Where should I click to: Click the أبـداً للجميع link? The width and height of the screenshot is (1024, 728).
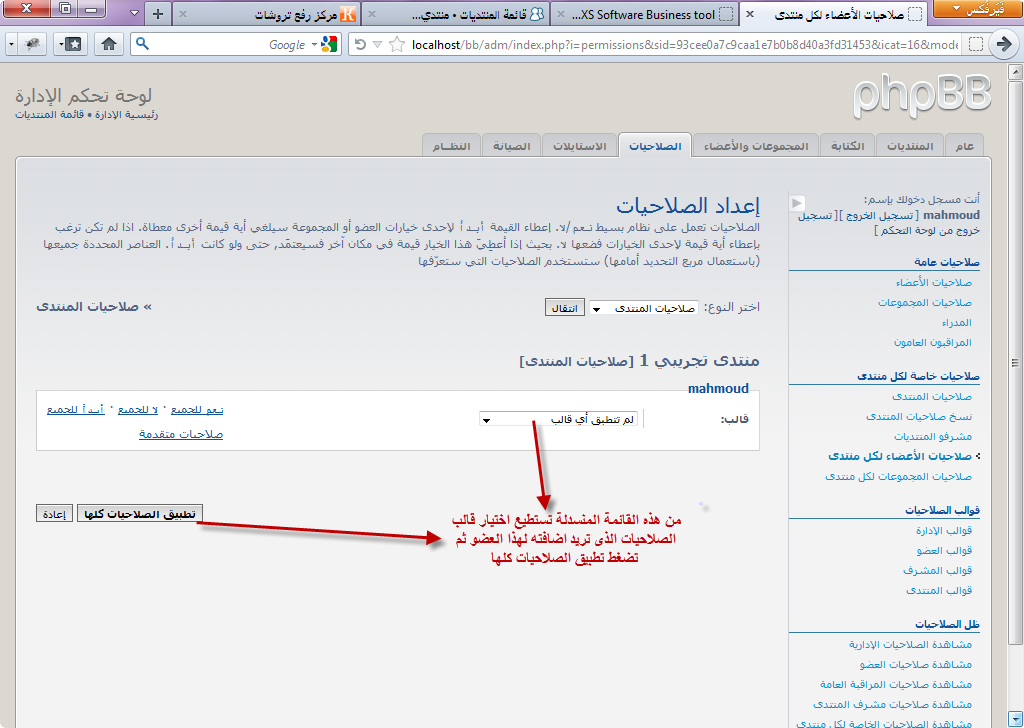pyautogui.click(x=76, y=409)
